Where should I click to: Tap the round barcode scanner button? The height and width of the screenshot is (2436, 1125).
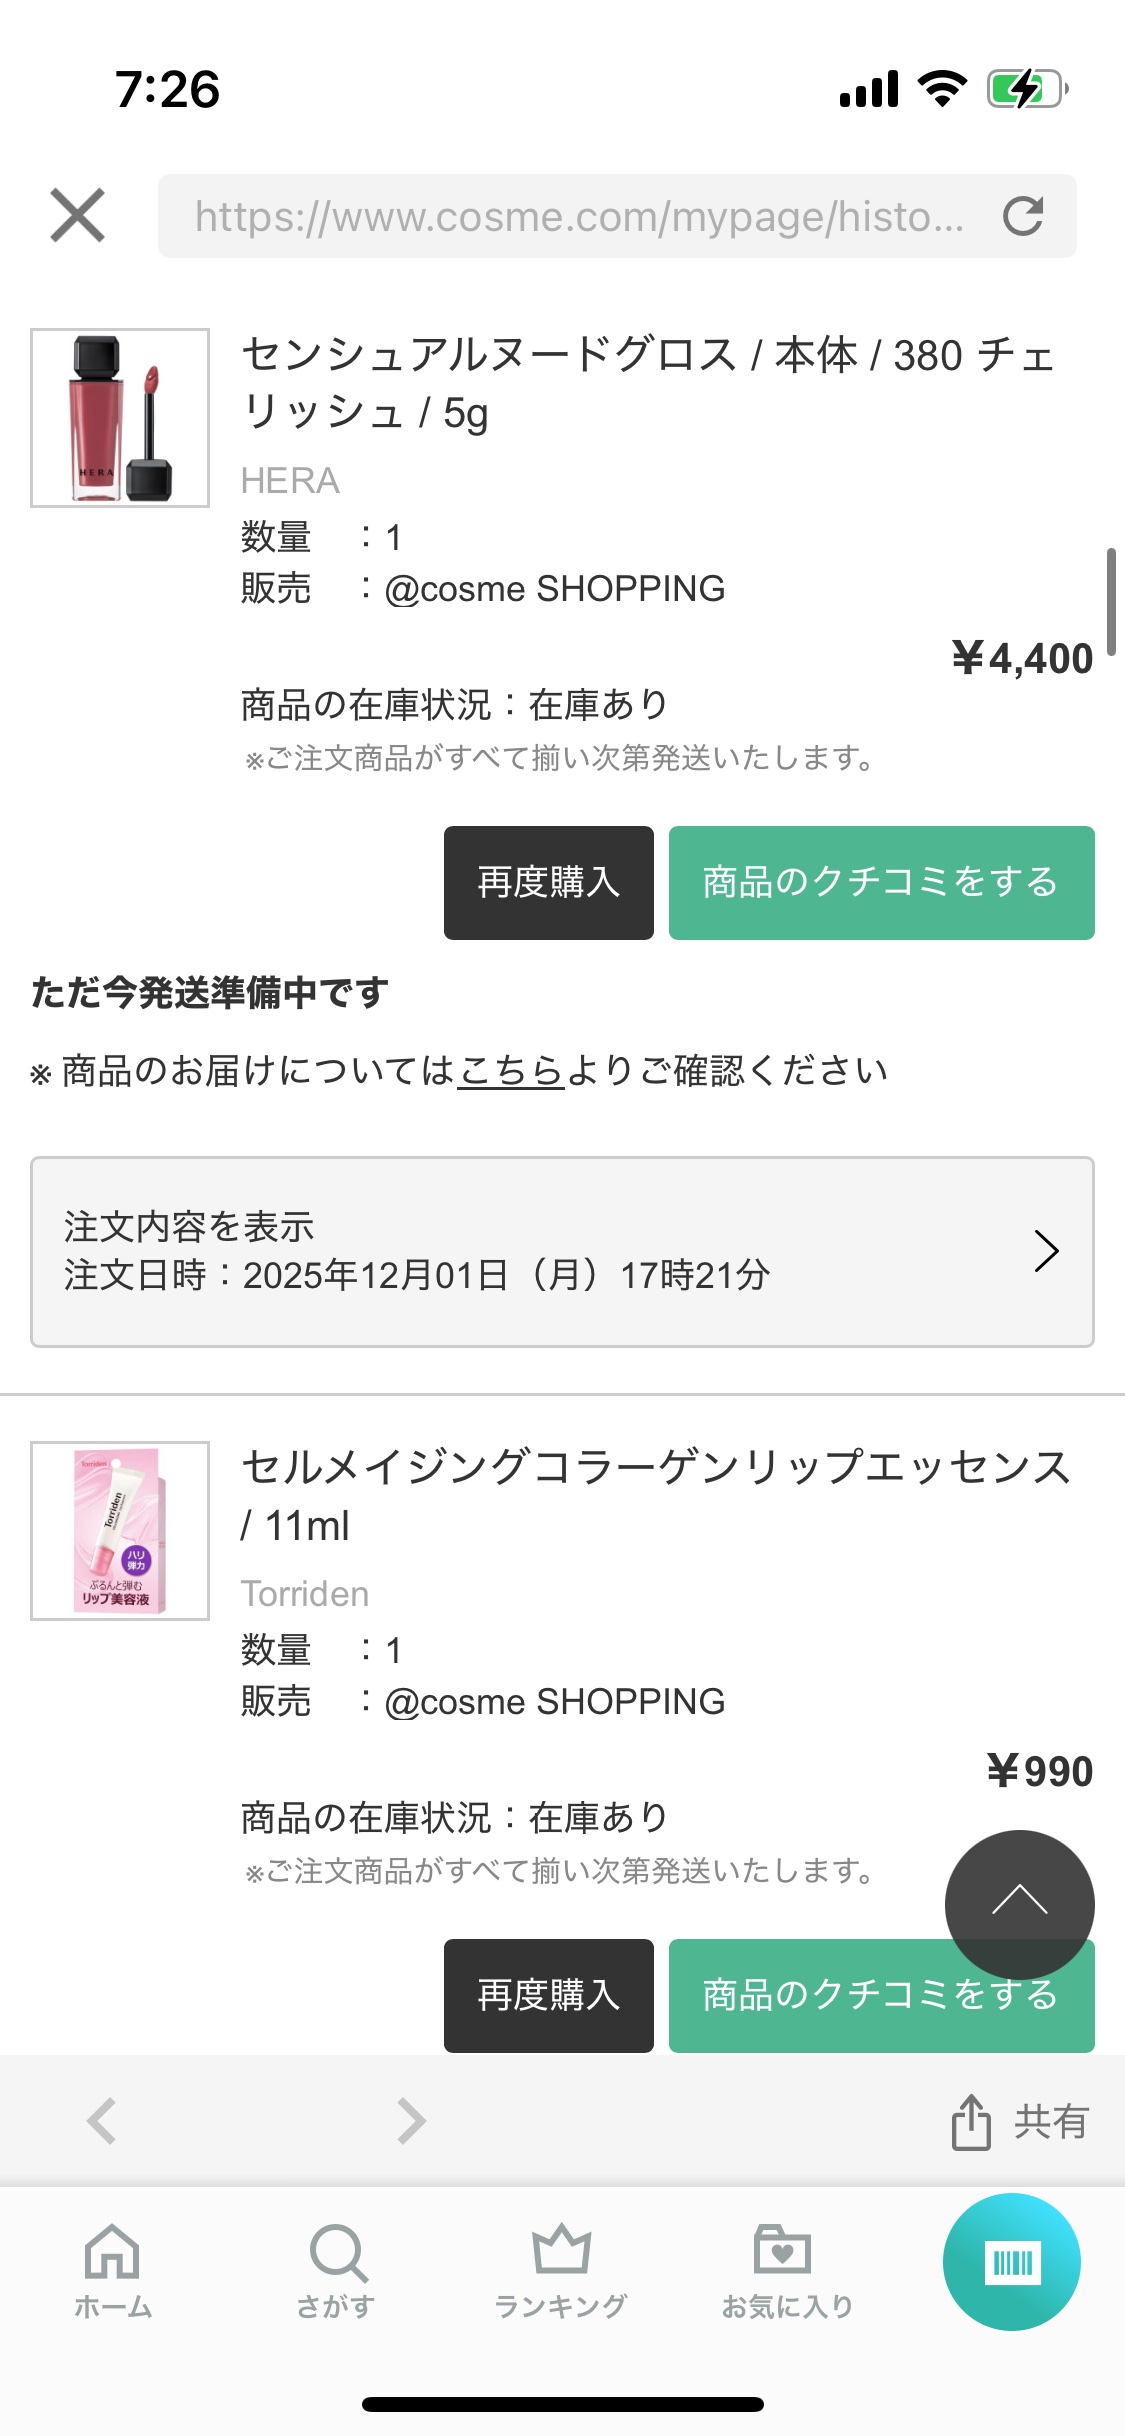pyautogui.click(x=1011, y=2262)
